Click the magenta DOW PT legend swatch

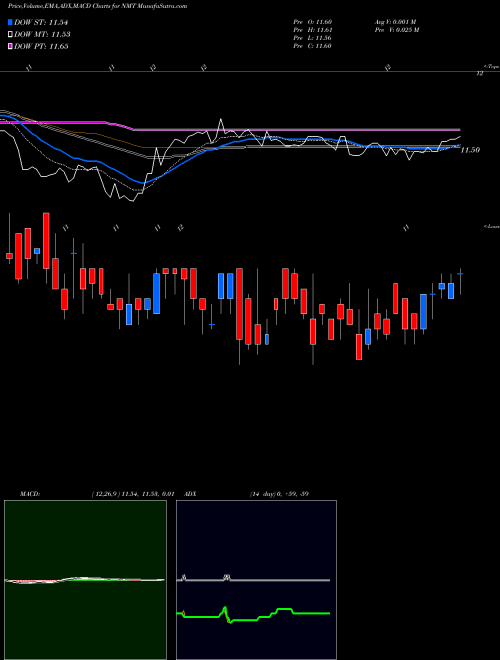click(10, 46)
